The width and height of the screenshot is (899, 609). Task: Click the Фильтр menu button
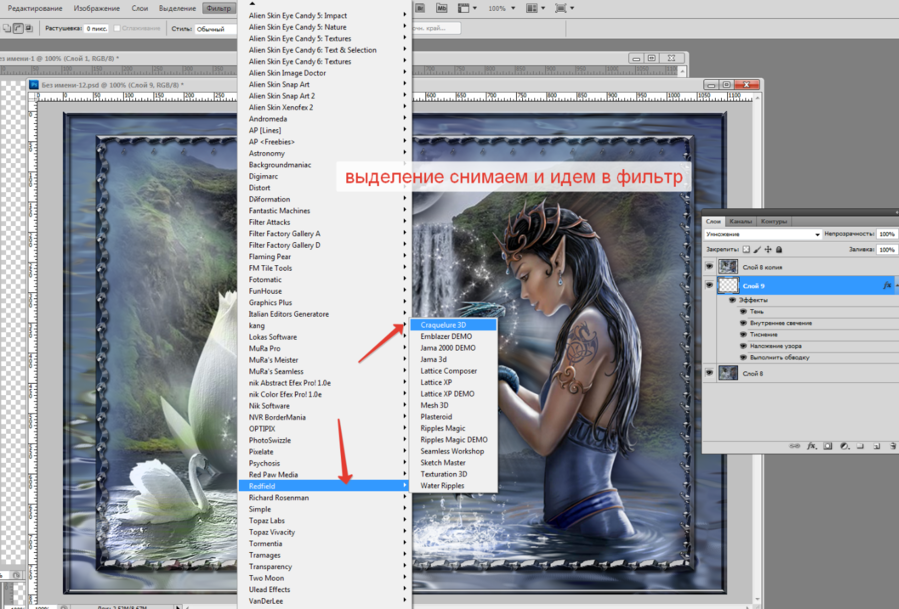tap(219, 8)
